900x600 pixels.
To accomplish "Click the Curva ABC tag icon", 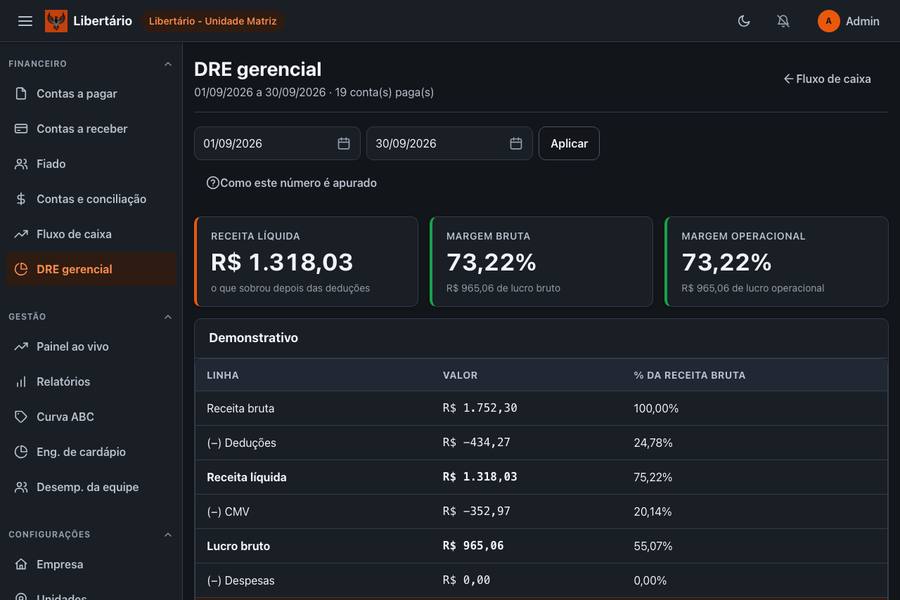I will (21, 417).
